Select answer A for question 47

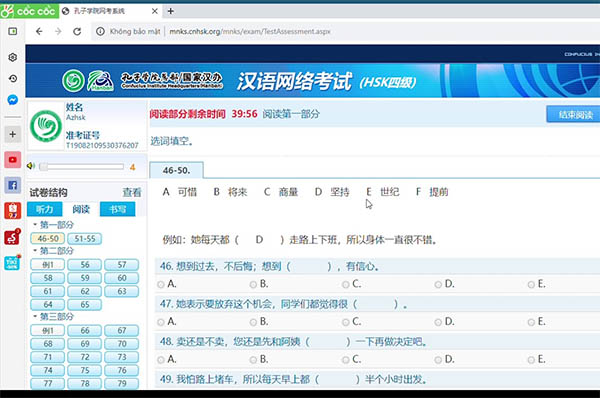[161, 322]
